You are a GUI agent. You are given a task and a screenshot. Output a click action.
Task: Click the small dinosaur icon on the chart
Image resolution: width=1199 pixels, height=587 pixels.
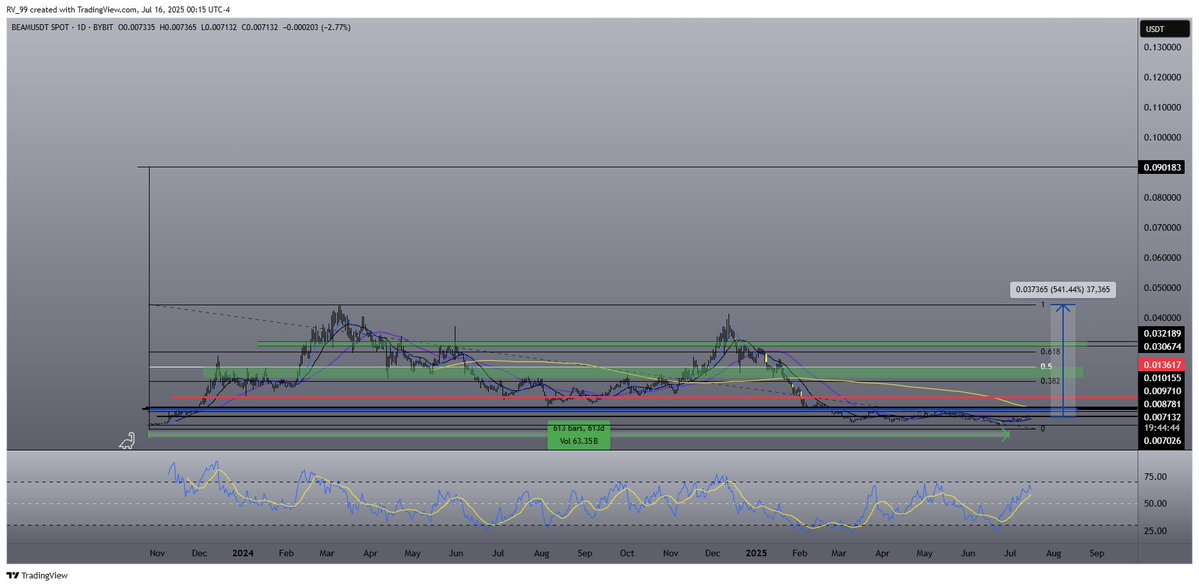click(x=128, y=441)
